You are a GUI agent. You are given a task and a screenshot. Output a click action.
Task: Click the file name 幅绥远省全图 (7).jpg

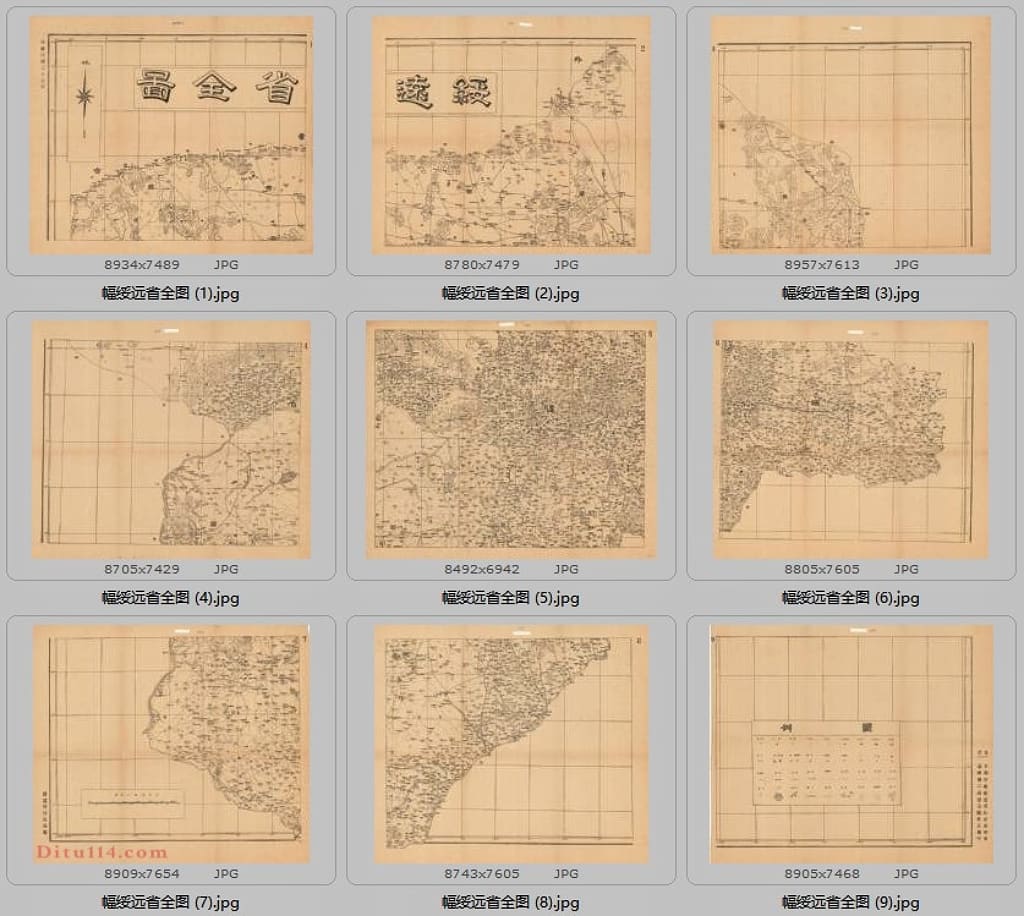point(170,902)
